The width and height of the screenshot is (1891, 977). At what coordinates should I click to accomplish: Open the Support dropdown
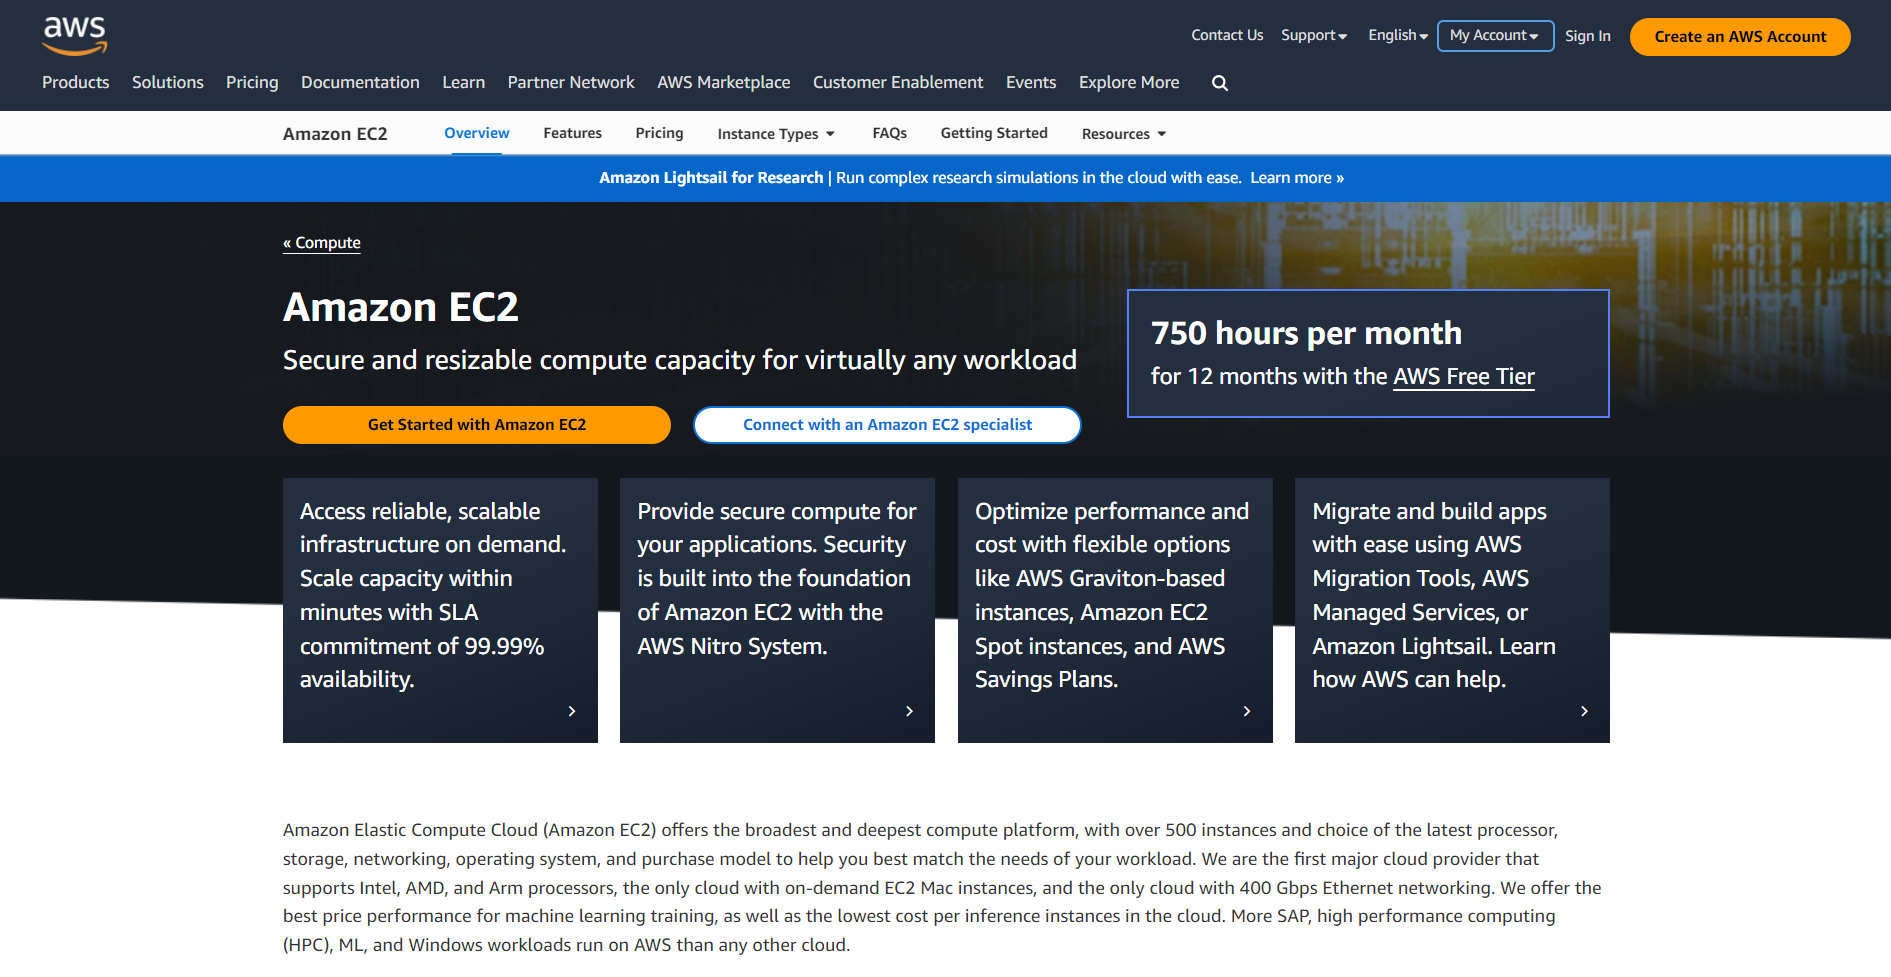tap(1314, 35)
